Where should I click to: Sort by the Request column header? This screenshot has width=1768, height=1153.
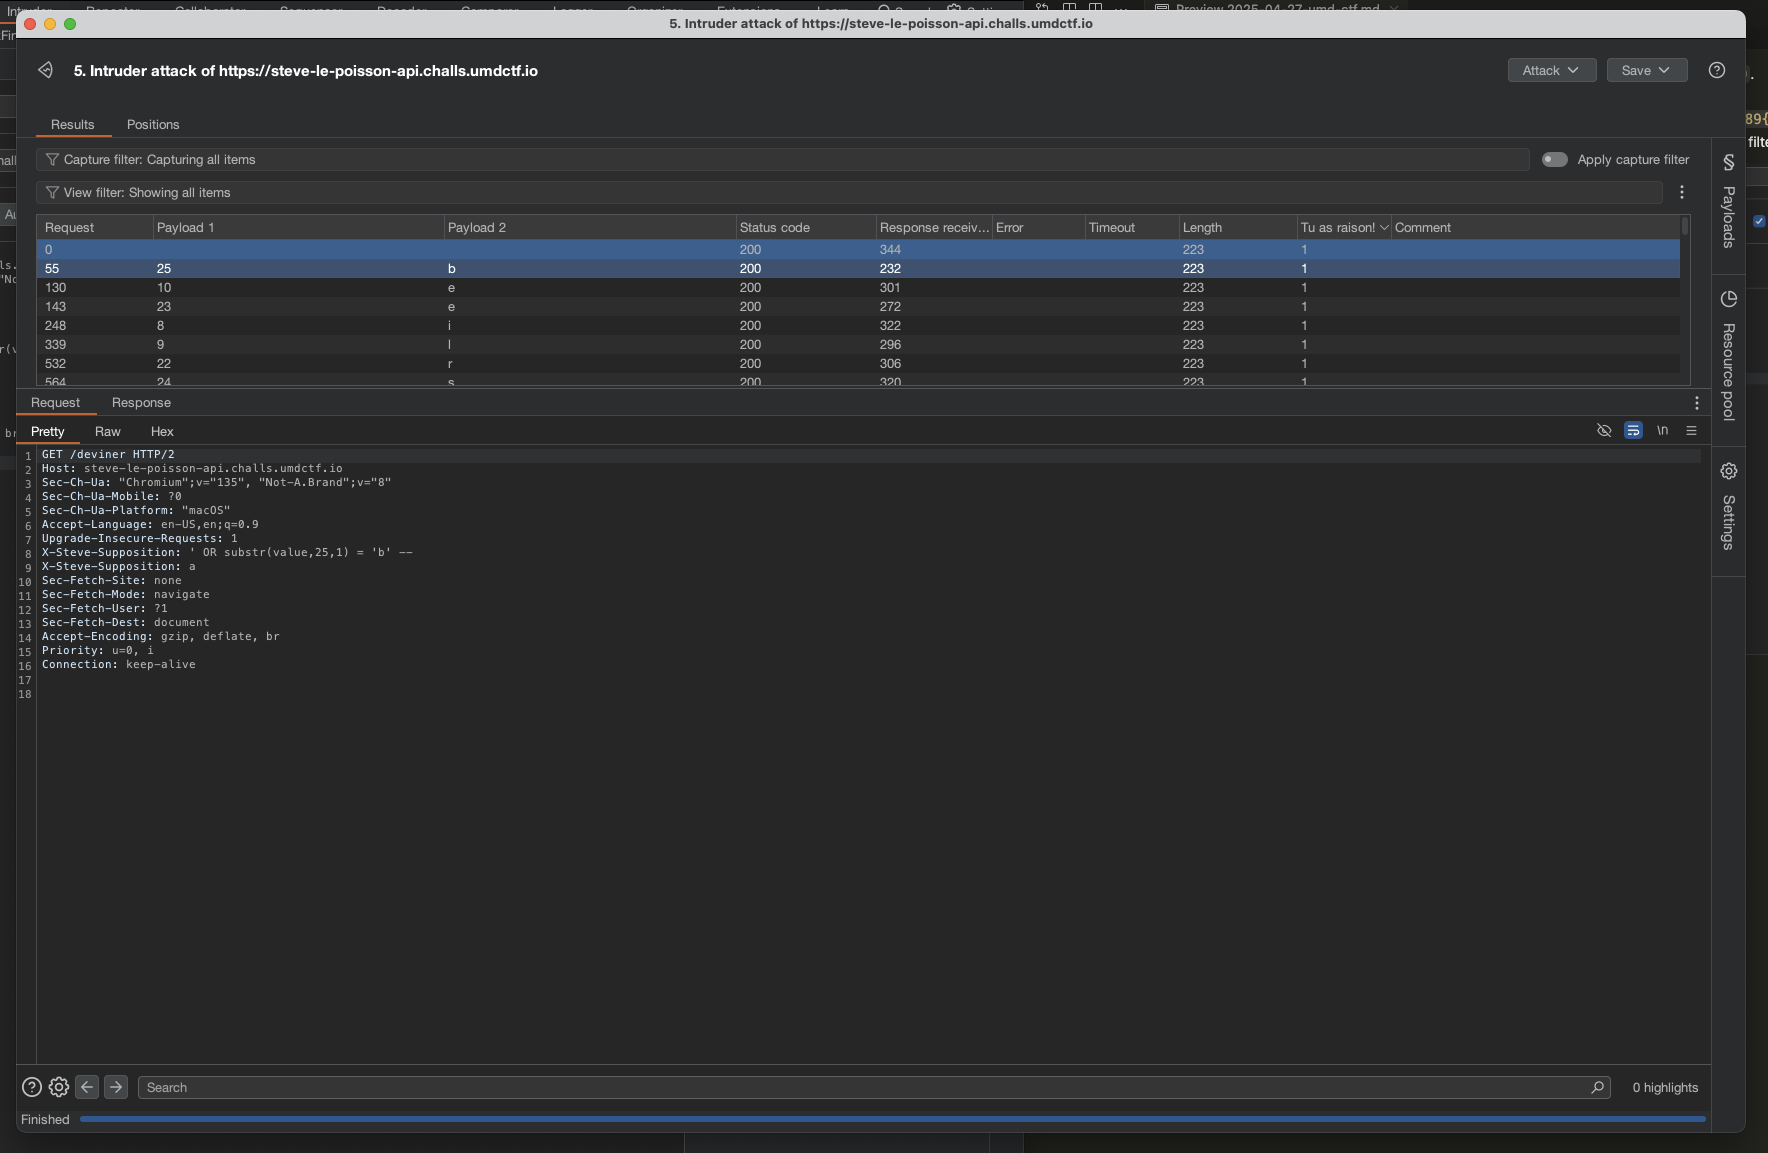point(94,228)
